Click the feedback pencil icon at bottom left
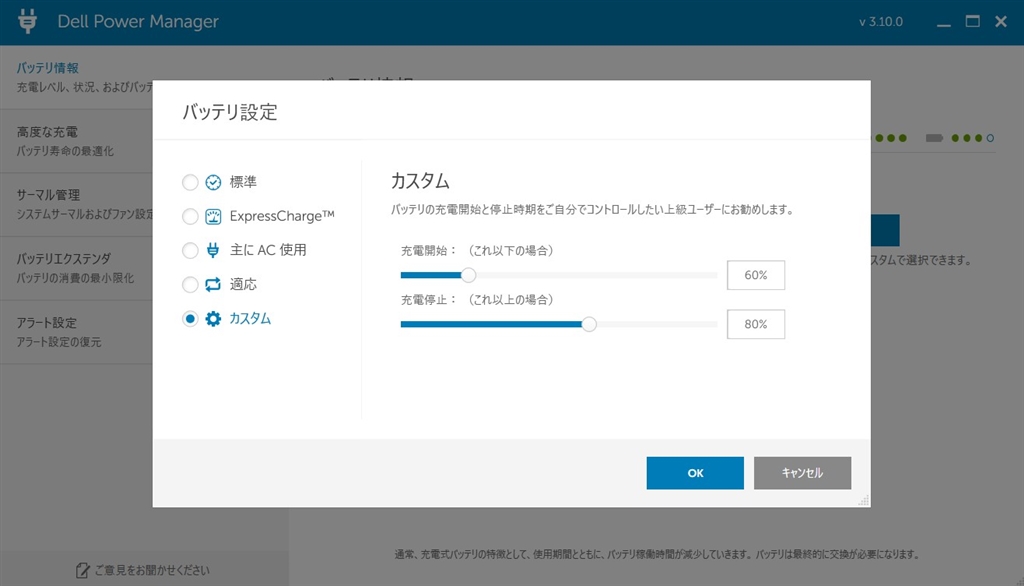 coord(83,570)
